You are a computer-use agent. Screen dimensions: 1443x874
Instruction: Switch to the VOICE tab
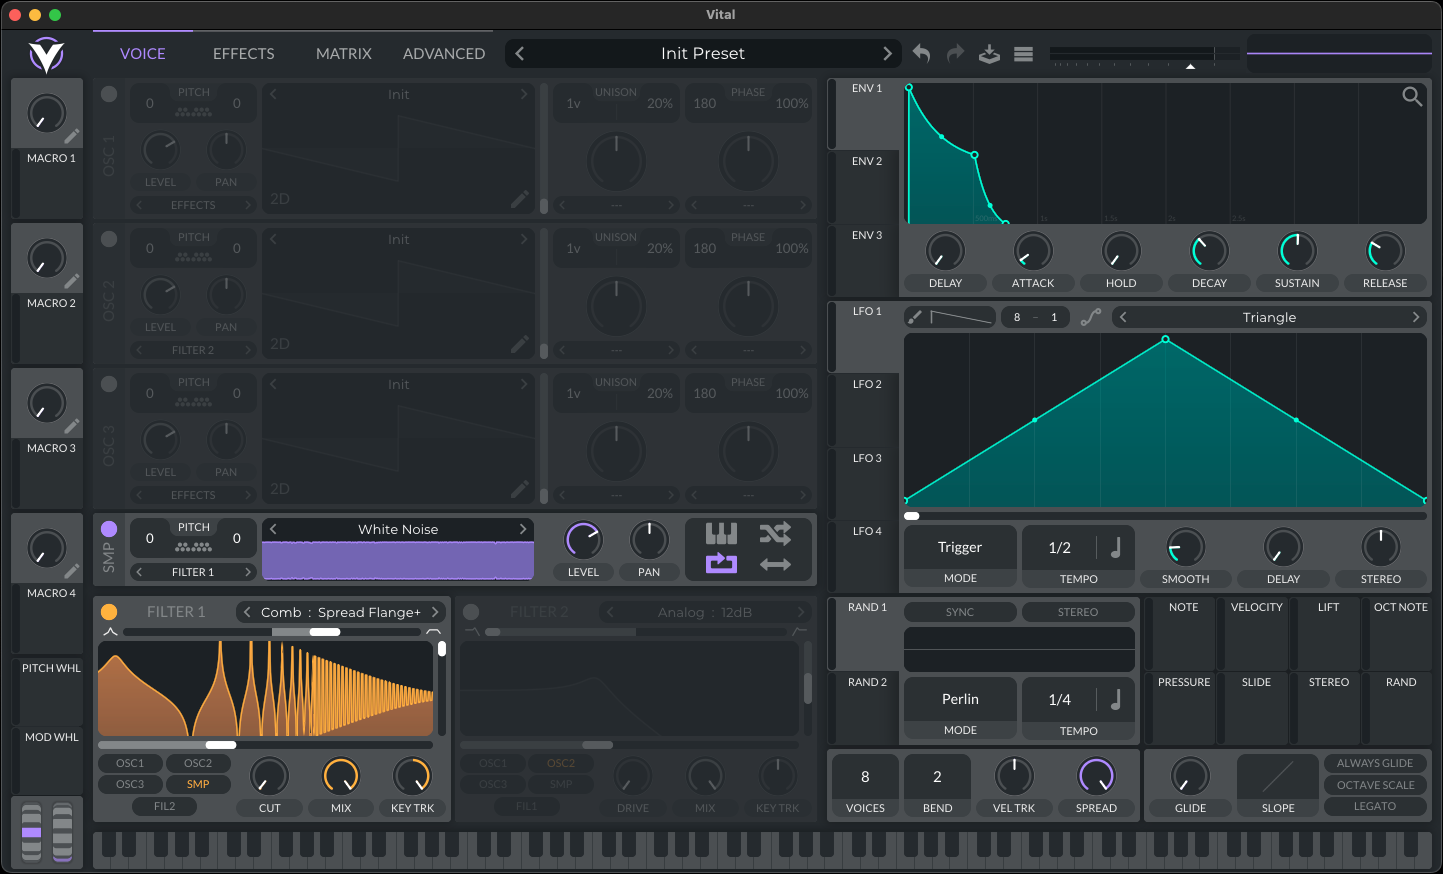point(143,54)
